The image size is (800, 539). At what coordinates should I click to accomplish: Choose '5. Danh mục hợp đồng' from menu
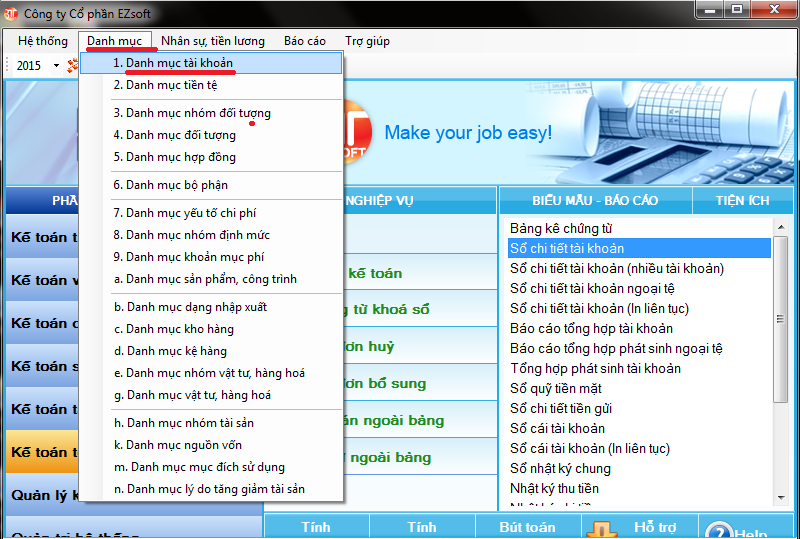click(x=174, y=157)
